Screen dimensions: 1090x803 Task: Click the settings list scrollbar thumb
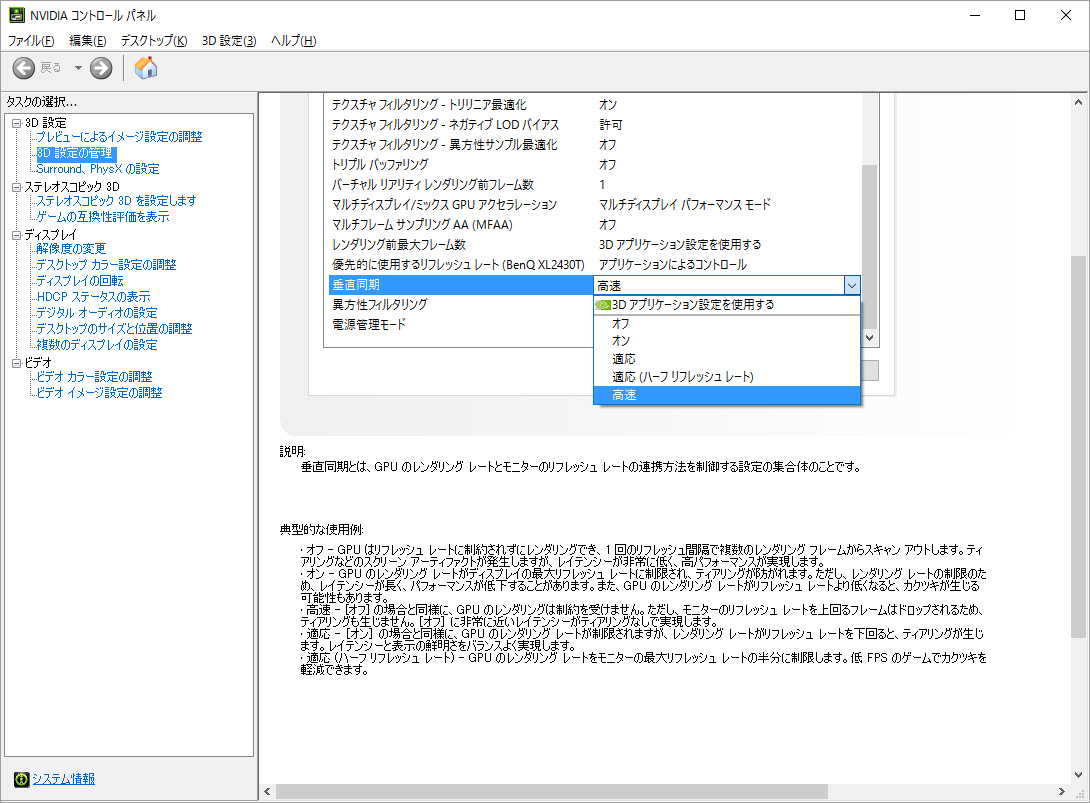[x=870, y=247]
